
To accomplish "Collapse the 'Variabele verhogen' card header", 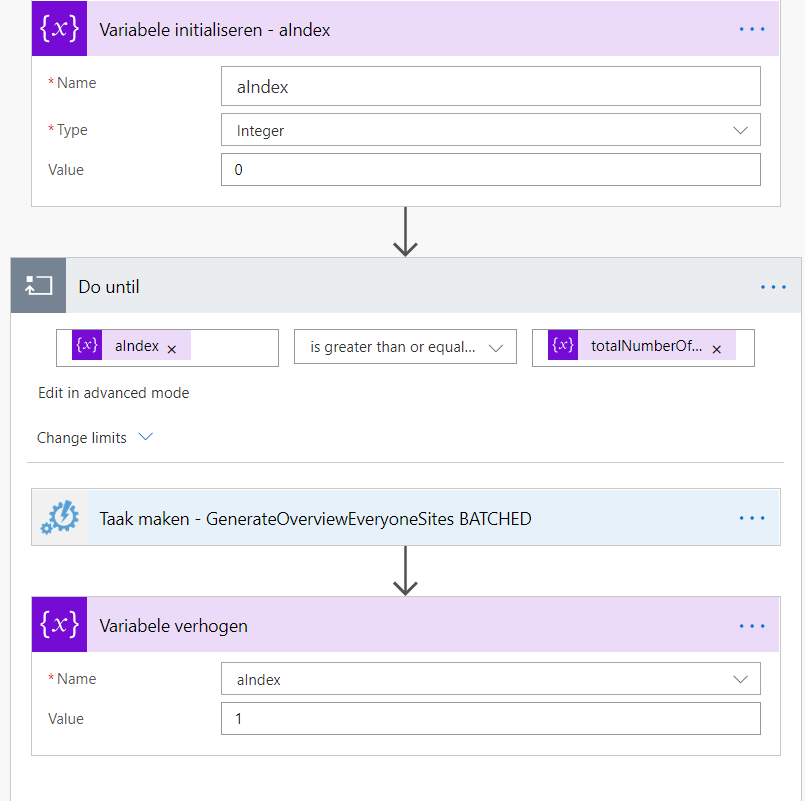I will click(406, 624).
